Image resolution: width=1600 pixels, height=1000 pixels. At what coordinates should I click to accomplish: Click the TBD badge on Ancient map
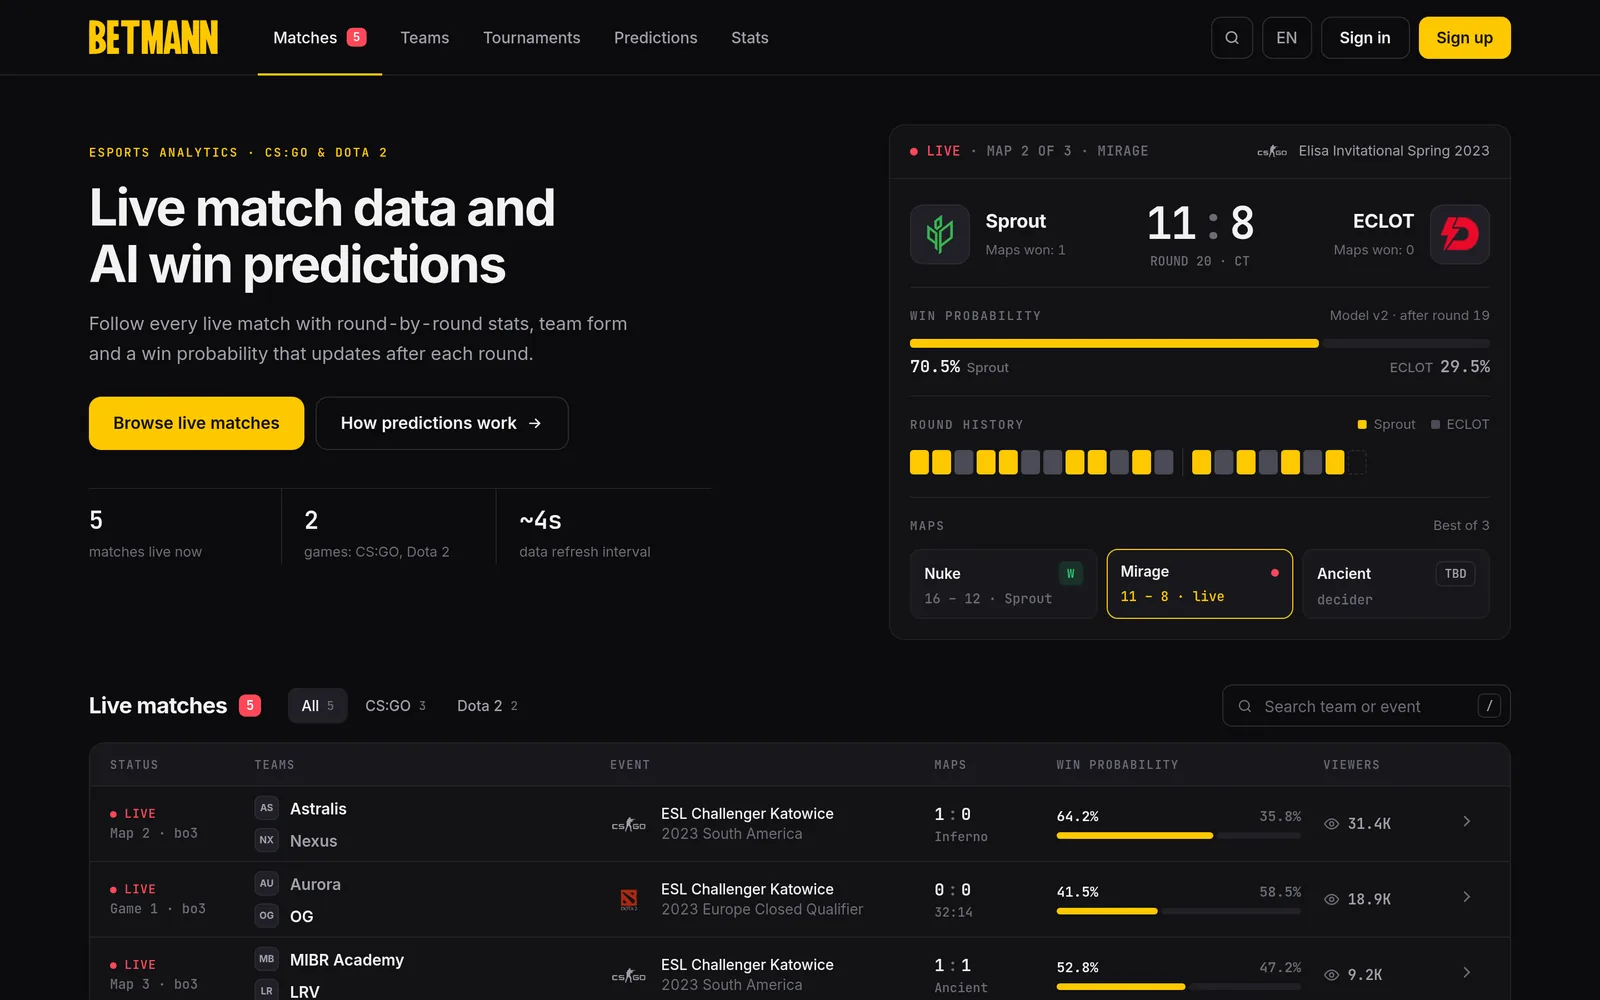1455,573
